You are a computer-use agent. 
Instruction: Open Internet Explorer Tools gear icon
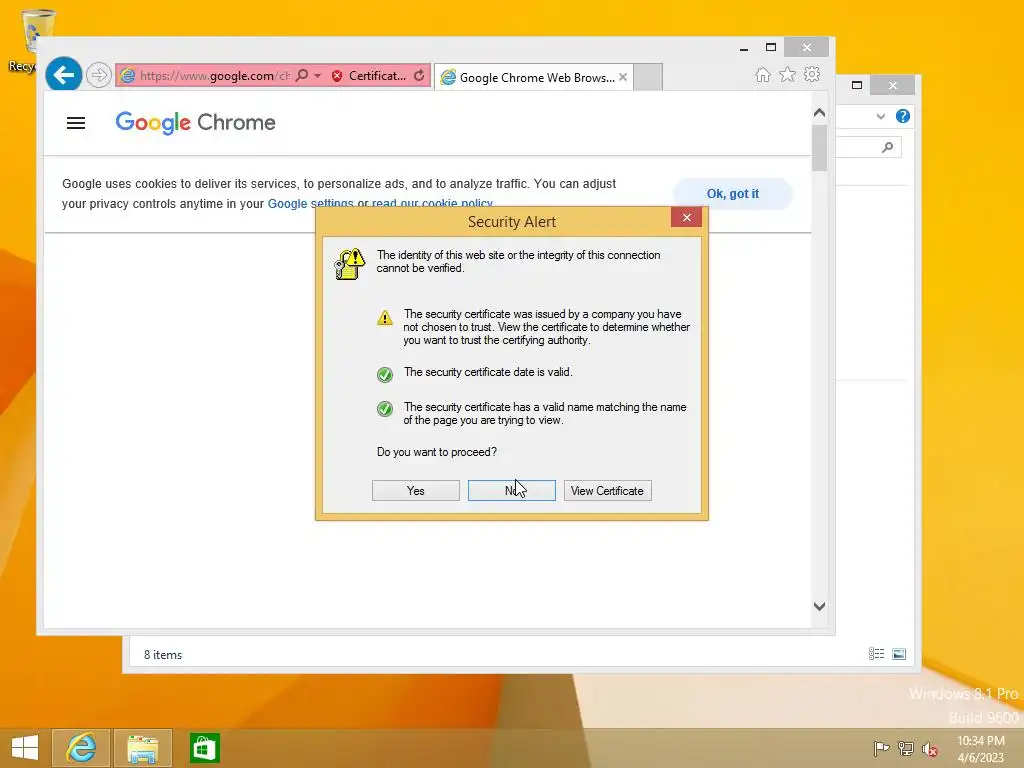[x=812, y=74]
